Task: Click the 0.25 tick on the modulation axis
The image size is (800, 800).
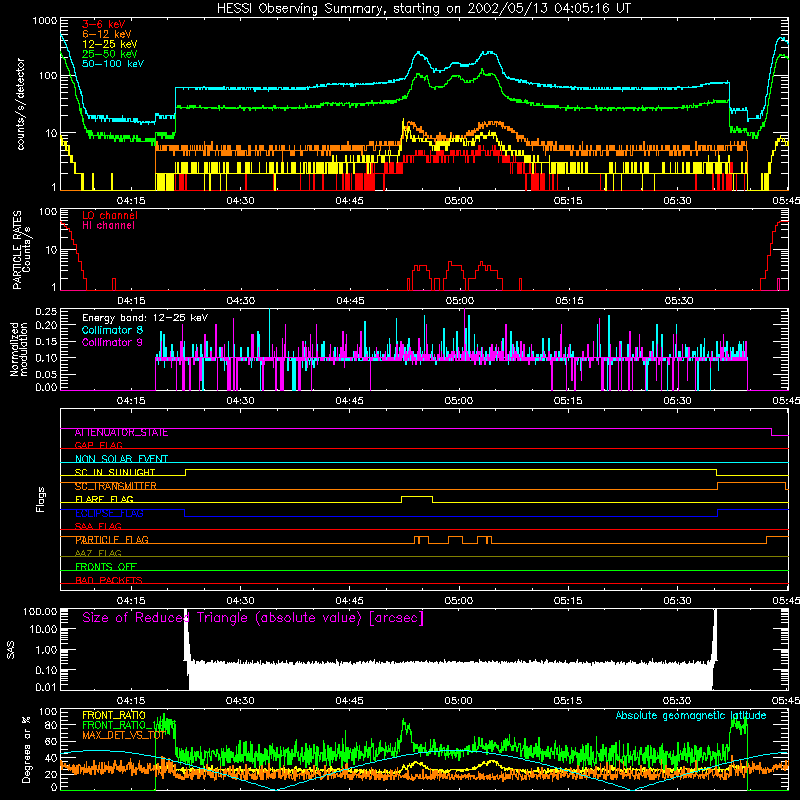Action: 46,312
